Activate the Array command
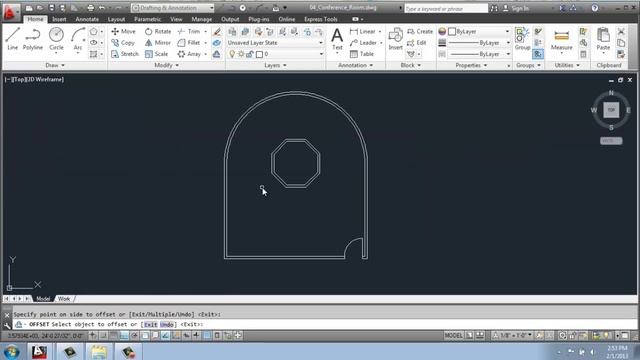The height and width of the screenshot is (360, 640). click(x=189, y=54)
